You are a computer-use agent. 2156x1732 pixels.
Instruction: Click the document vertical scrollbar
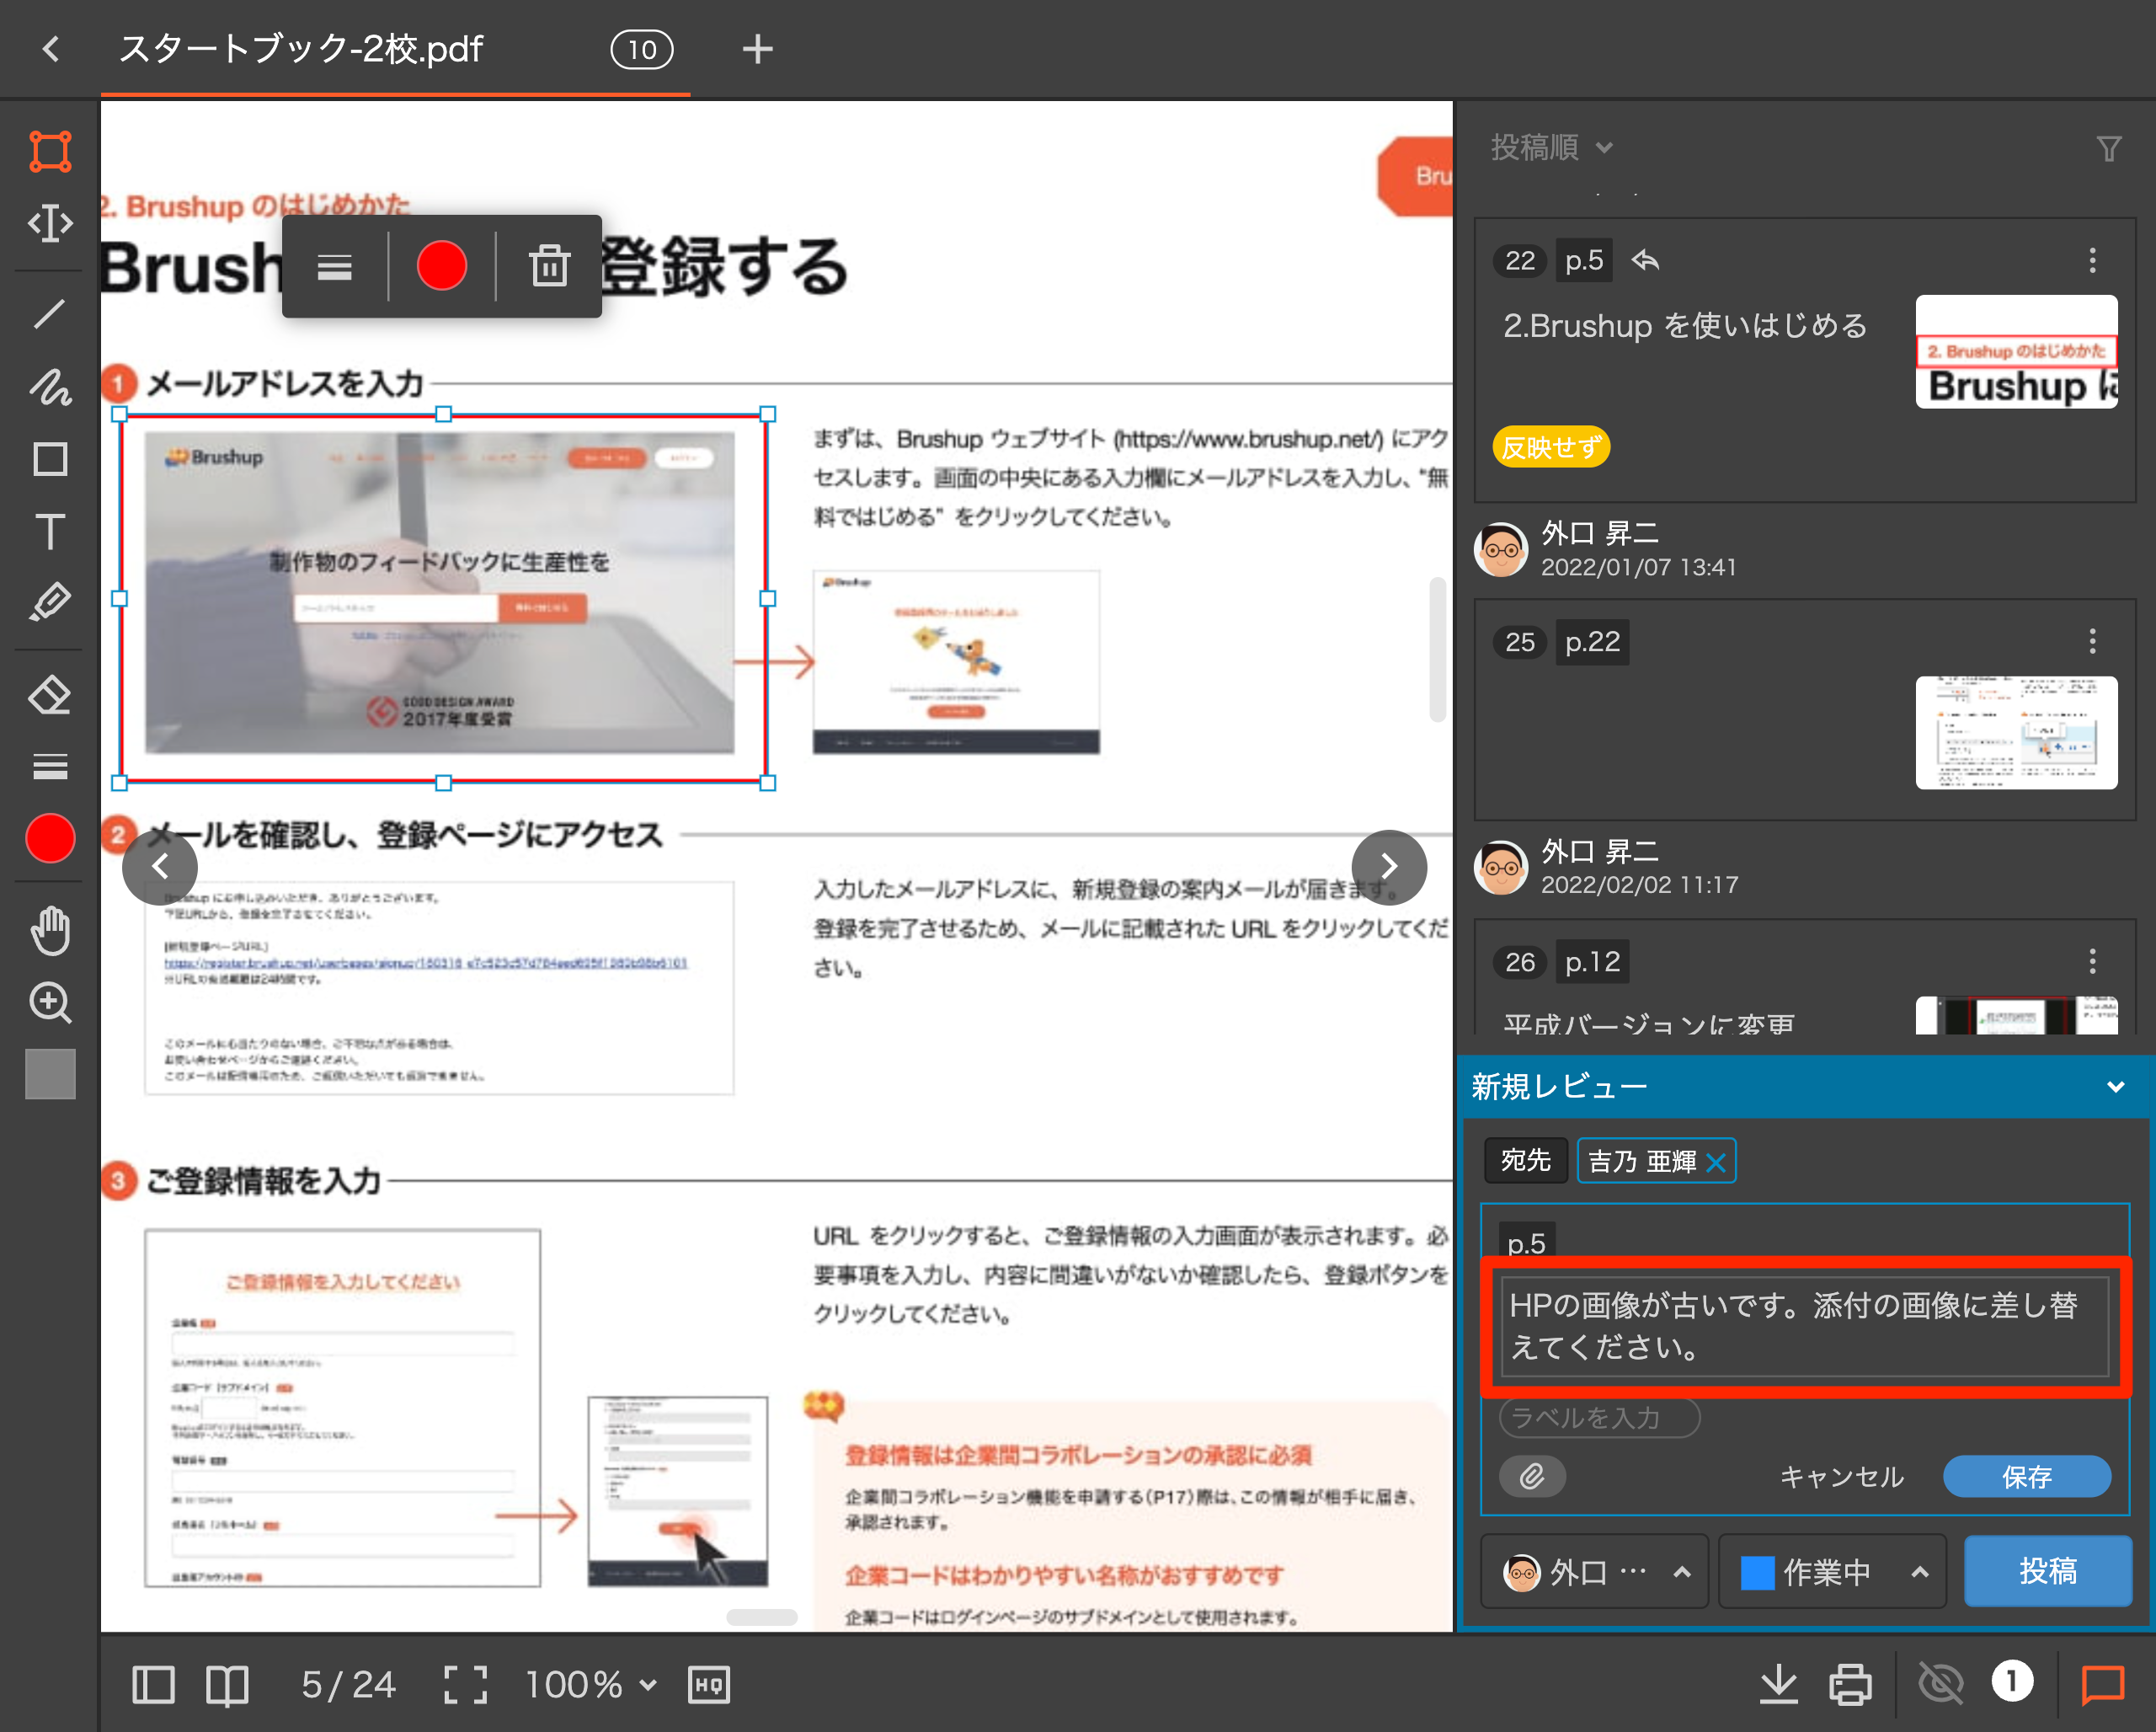1438,649
